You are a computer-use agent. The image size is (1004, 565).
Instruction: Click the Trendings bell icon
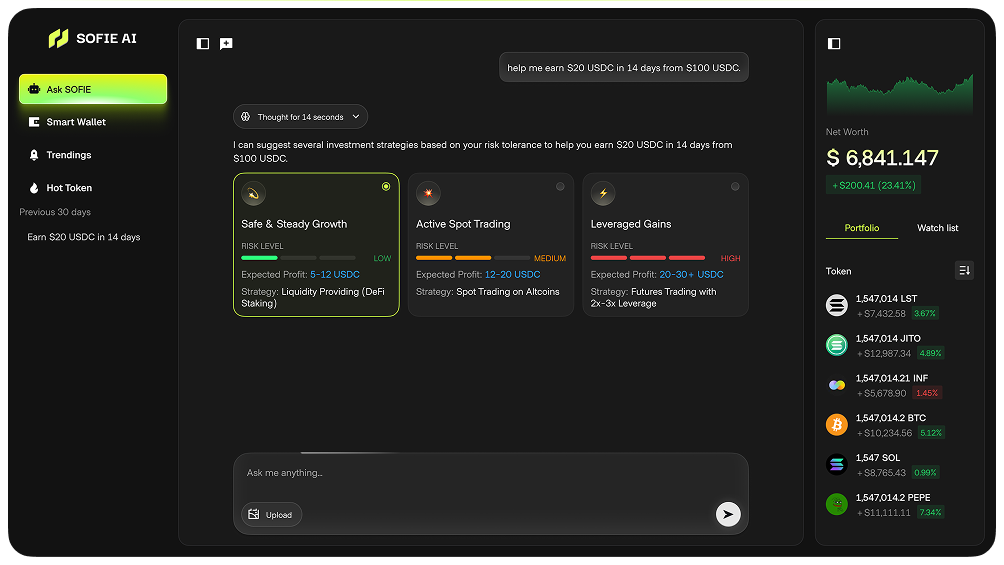click(34, 155)
